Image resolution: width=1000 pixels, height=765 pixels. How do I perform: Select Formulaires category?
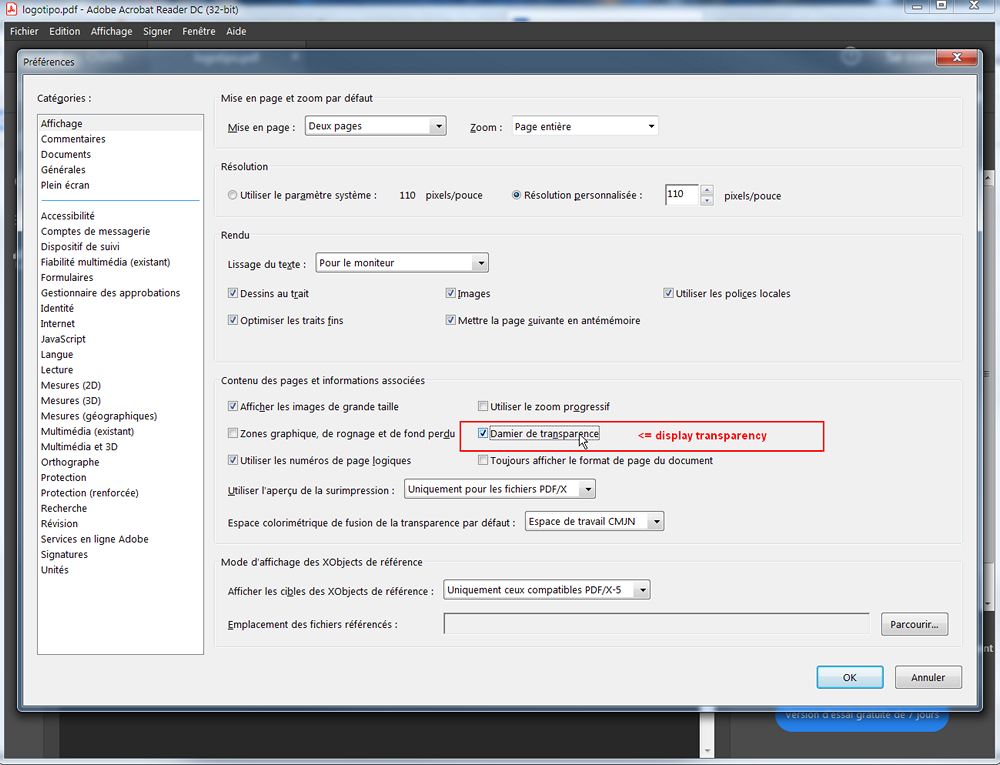pyautogui.click(x=120, y=277)
